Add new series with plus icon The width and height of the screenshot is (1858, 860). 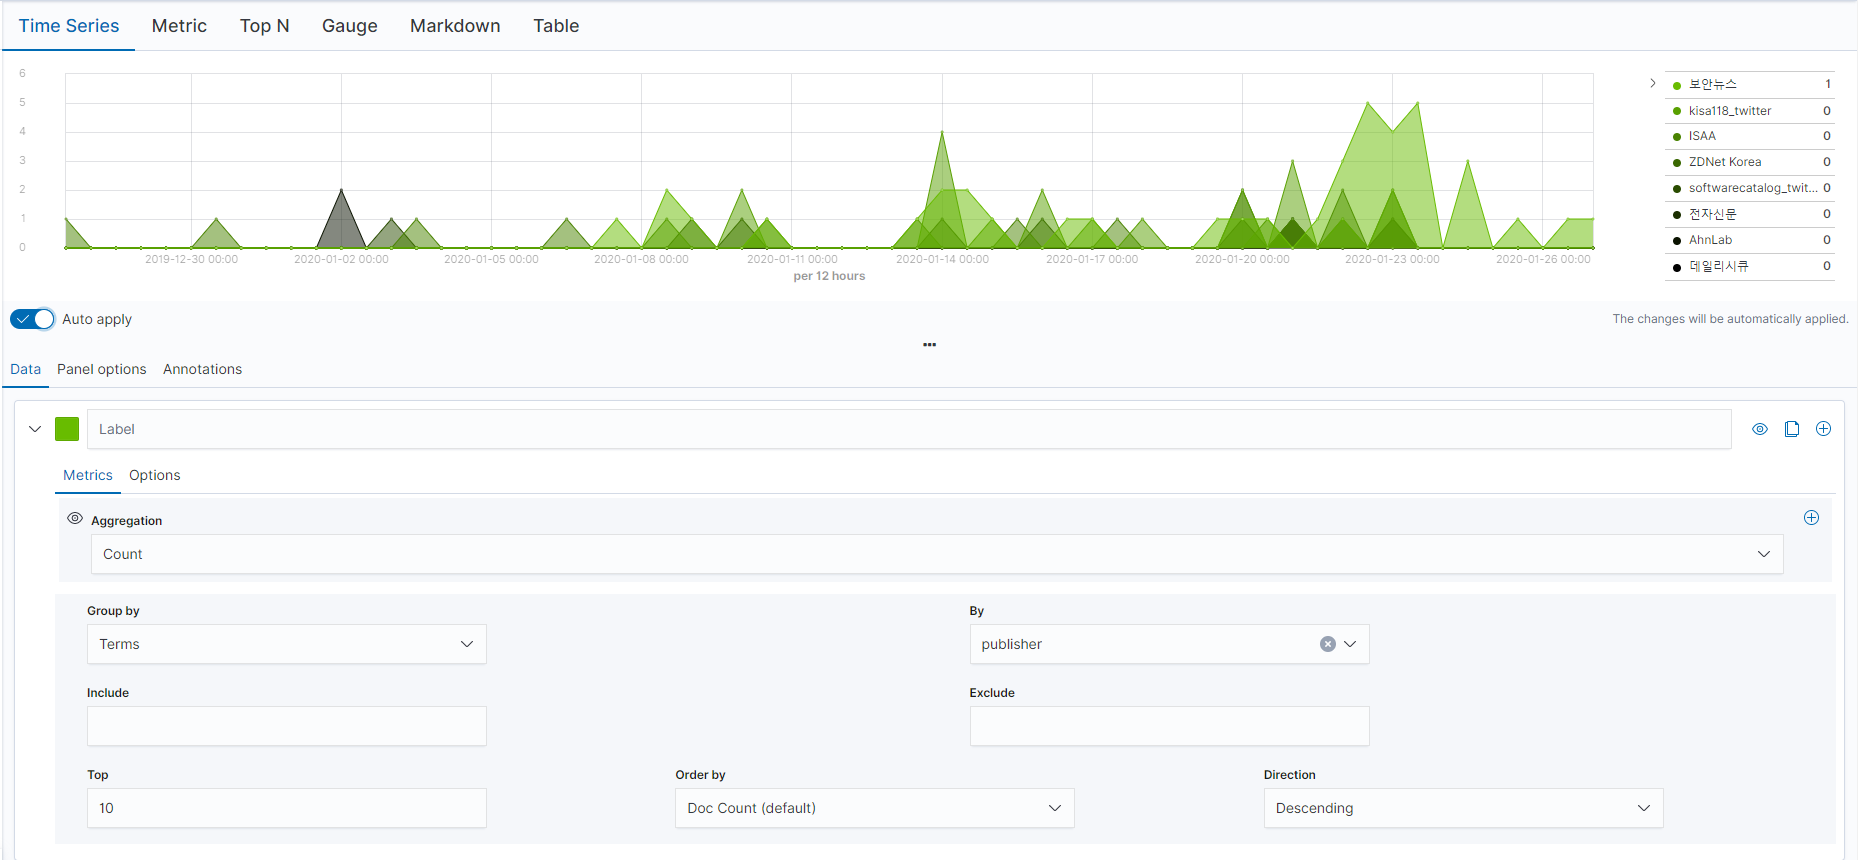[1824, 429]
